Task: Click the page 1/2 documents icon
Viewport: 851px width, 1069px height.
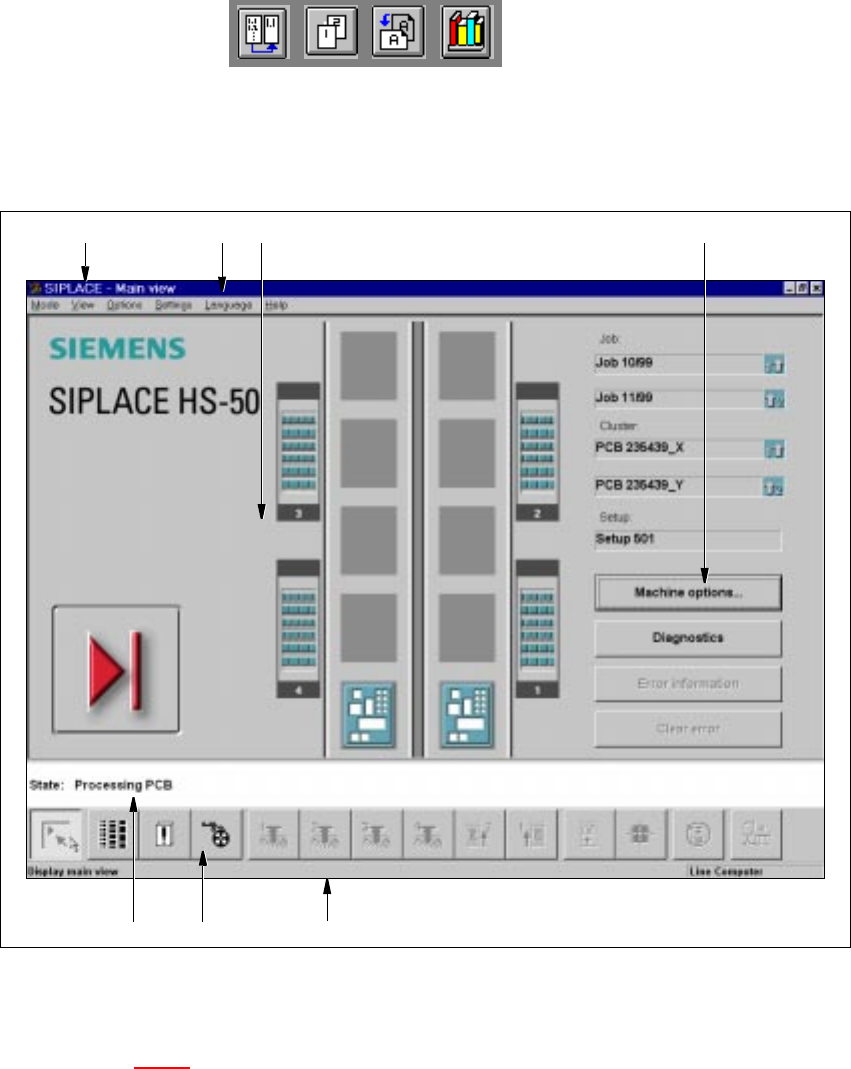Action: click(x=331, y=32)
